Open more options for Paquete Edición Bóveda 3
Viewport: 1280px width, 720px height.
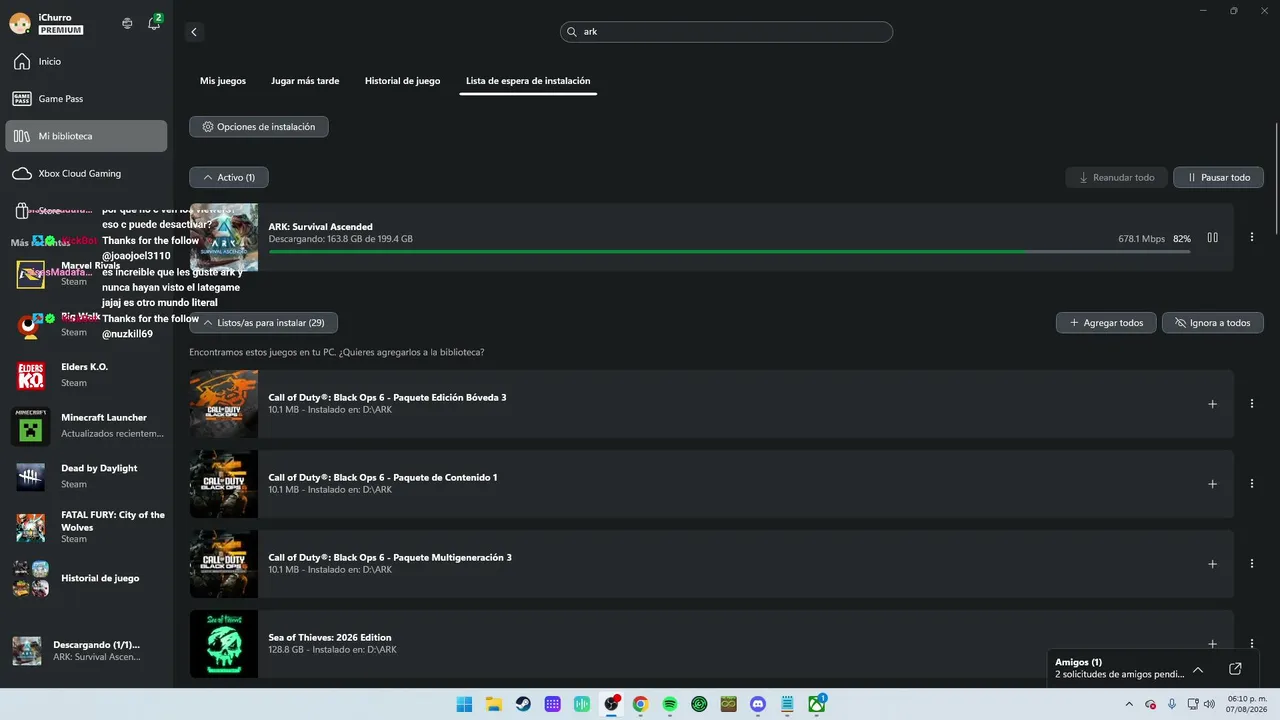(x=1252, y=404)
